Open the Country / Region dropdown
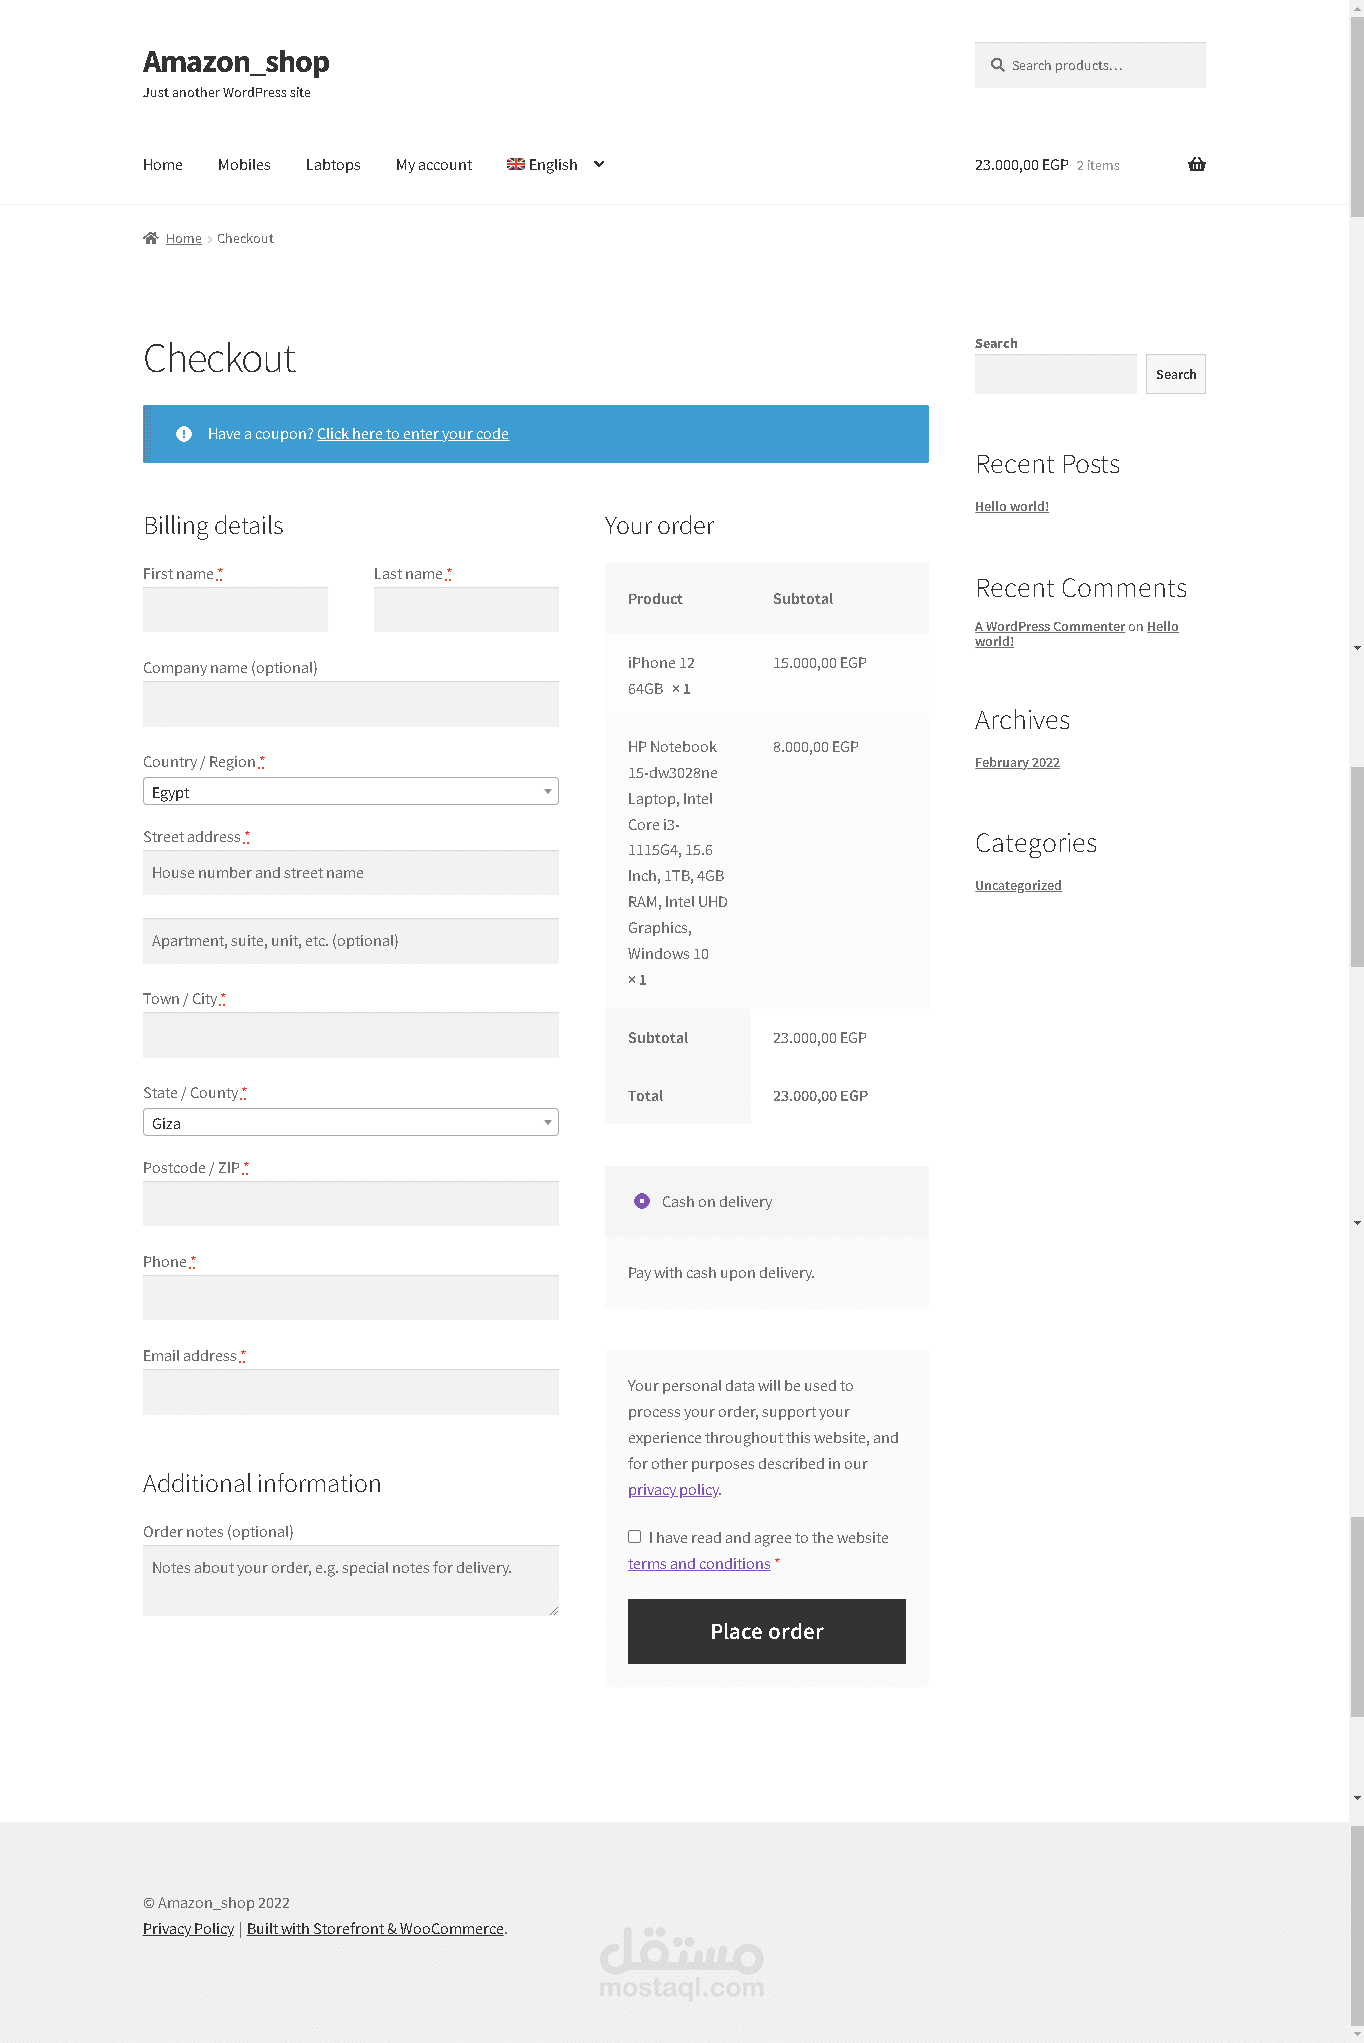Image resolution: width=1364 pixels, height=2043 pixels. tap(350, 792)
